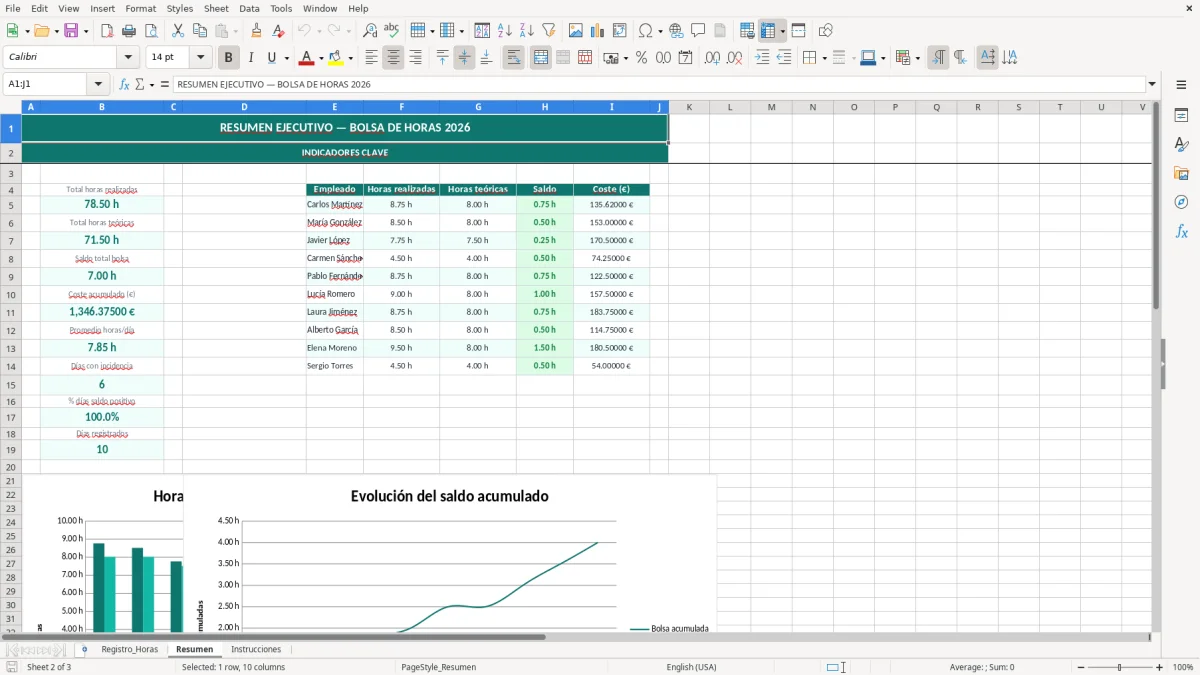1200x675 pixels.
Task: Open the Highlighting Color dropdown arrow
Action: coord(351,58)
